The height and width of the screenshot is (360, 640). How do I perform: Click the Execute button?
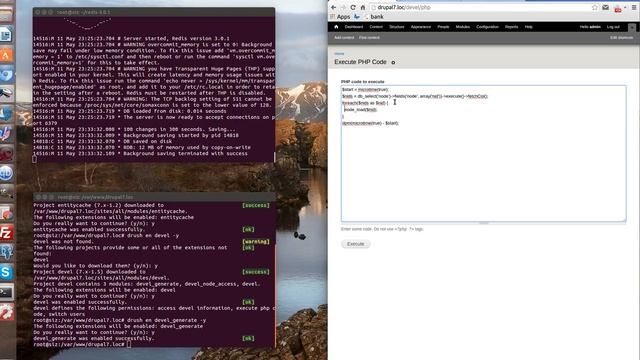[x=356, y=244]
